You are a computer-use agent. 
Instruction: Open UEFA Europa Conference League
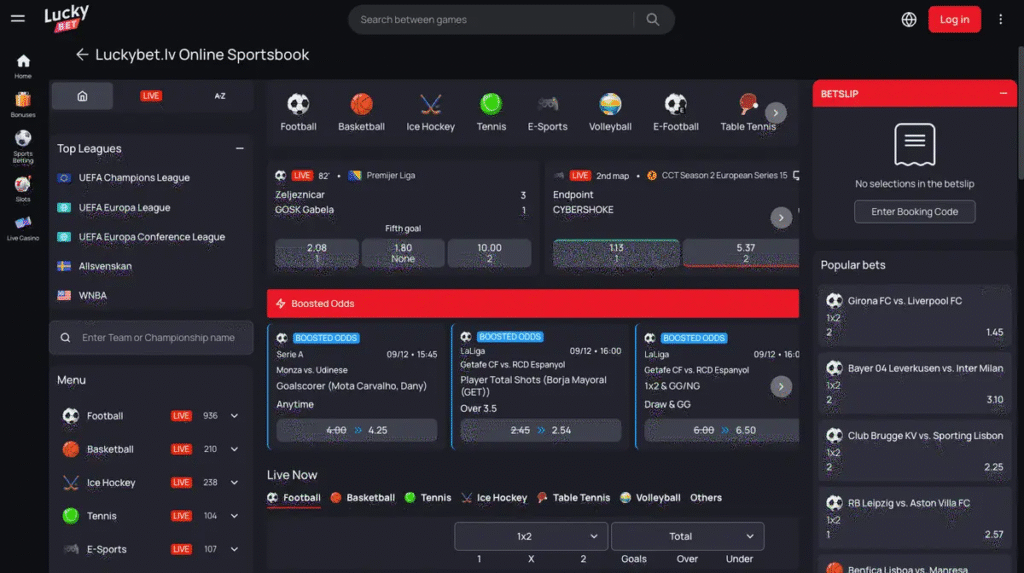(151, 237)
